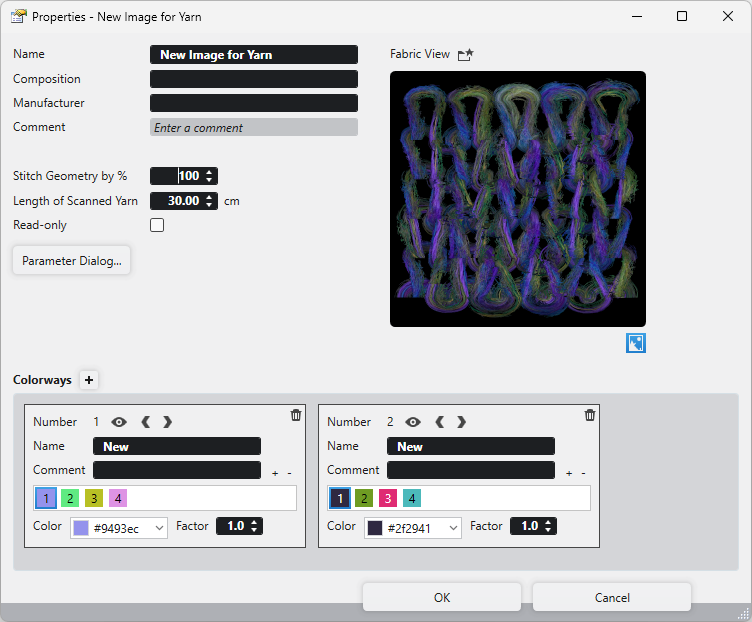Toggle visibility eye of colorway 1
Viewport: 752px width, 622px height.
point(119,422)
